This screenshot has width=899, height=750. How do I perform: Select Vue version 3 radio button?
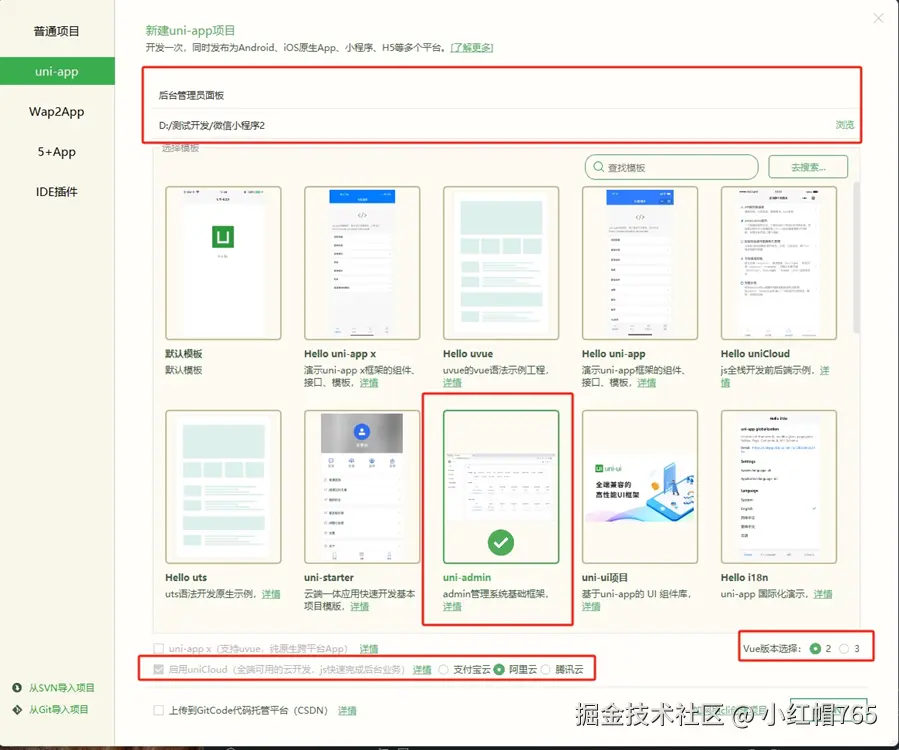844,649
